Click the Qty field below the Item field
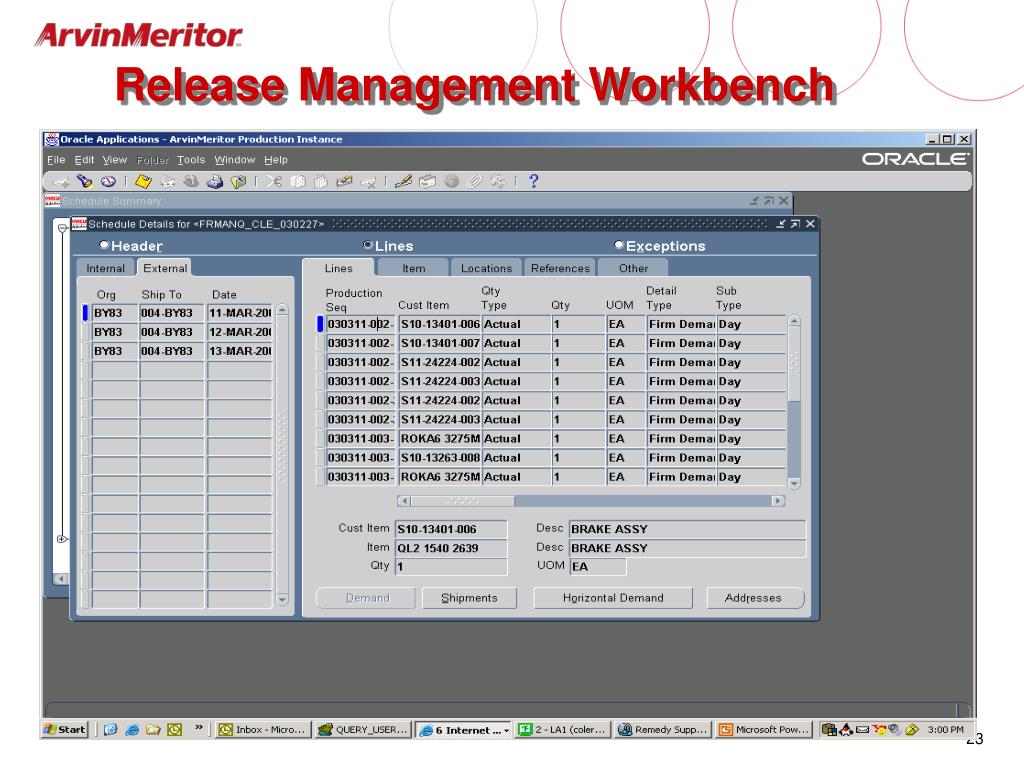 [451, 567]
